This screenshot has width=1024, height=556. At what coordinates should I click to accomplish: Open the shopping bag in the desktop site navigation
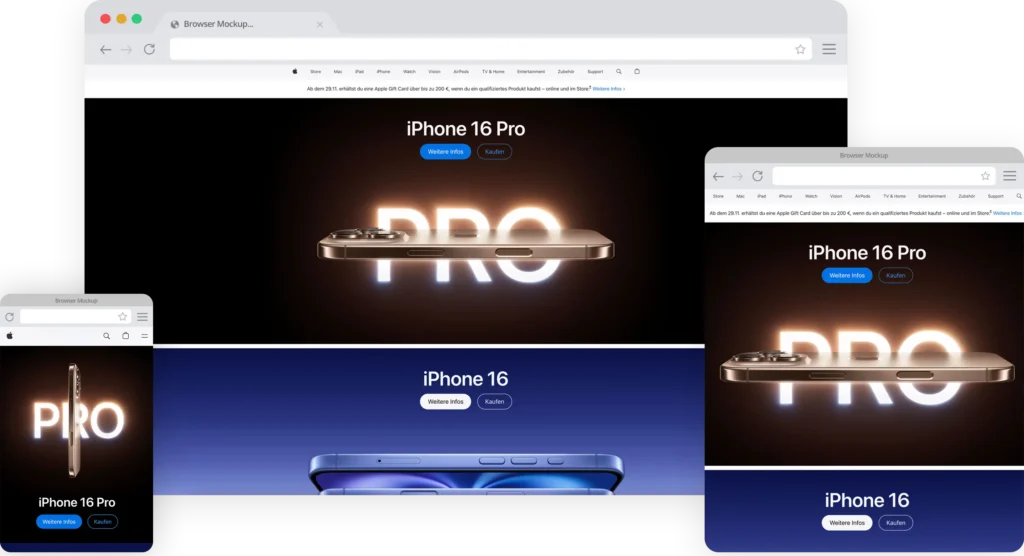click(x=637, y=72)
